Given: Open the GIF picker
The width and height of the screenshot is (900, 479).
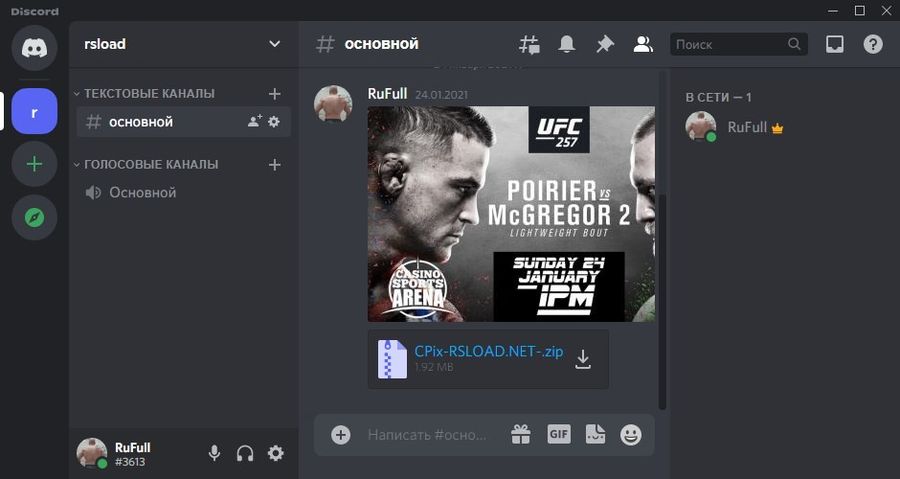Looking at the screenshot, I should click(558, 434).
